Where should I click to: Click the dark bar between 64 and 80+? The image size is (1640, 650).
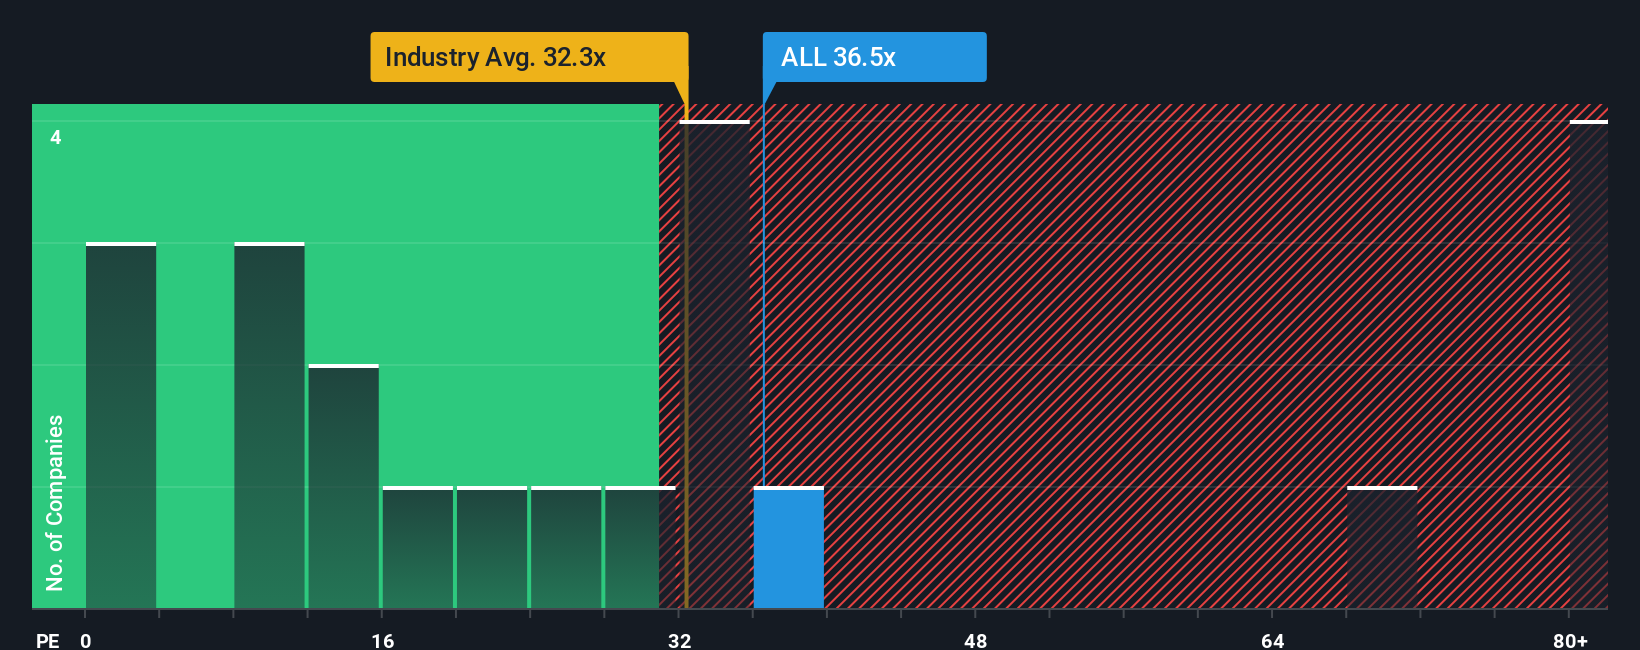[1382, 548]
